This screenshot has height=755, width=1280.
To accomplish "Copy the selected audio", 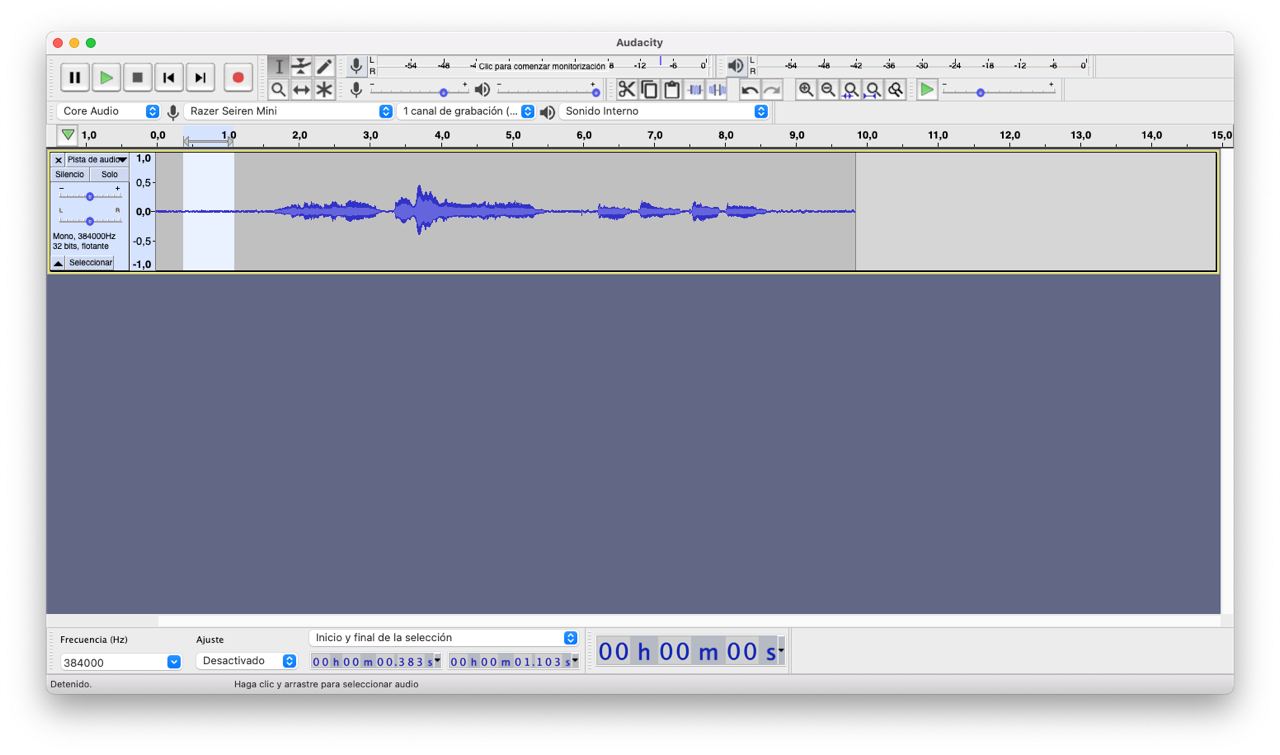I will coord(650,89).
